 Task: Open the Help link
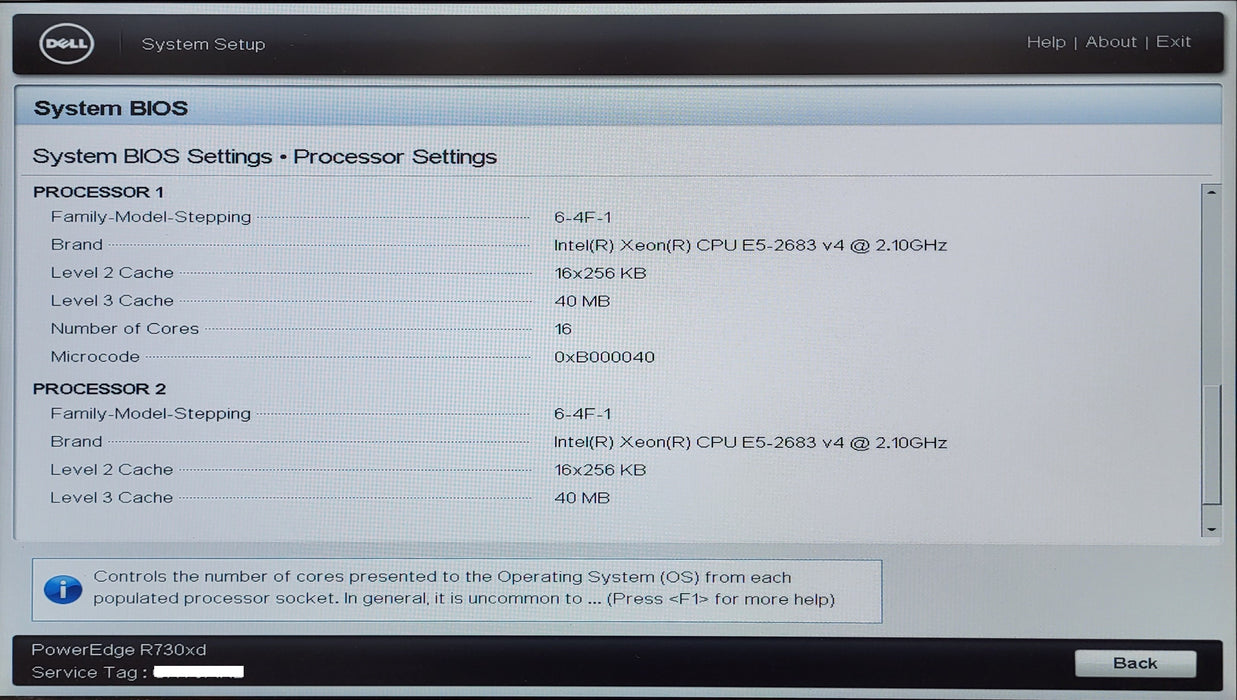point(1046,42)
